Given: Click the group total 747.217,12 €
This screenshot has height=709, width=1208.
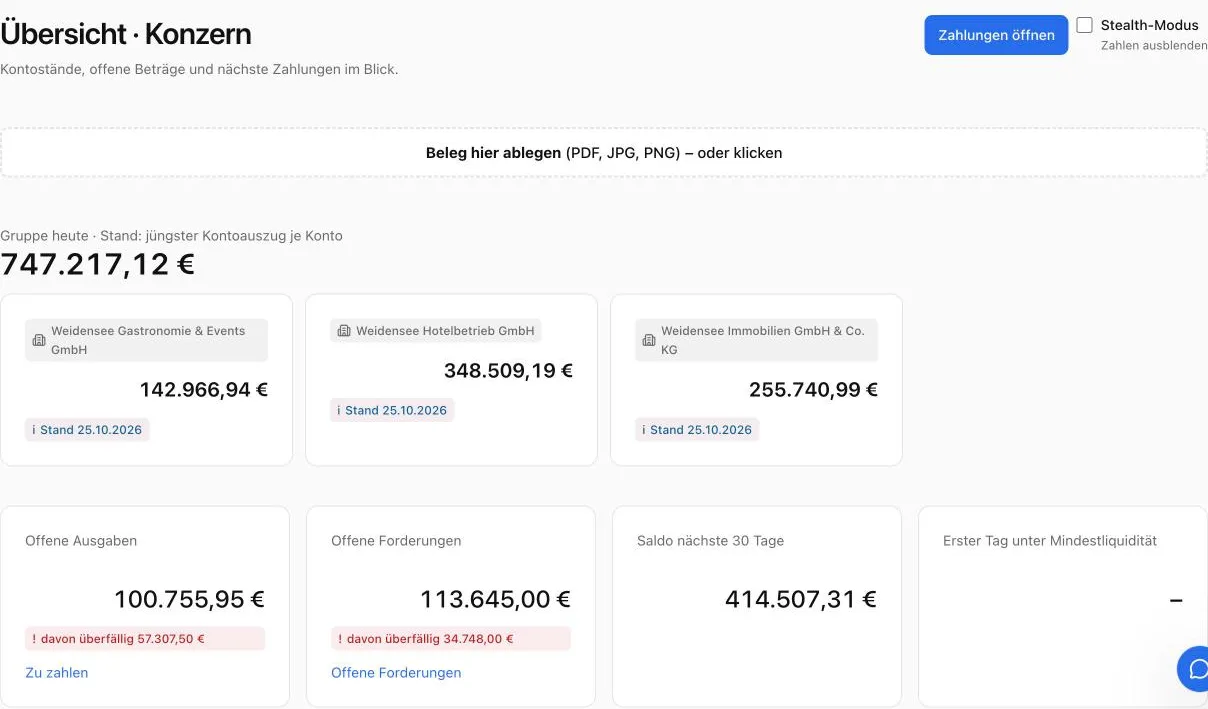Looking at the screenshot, I should (98, 265).
